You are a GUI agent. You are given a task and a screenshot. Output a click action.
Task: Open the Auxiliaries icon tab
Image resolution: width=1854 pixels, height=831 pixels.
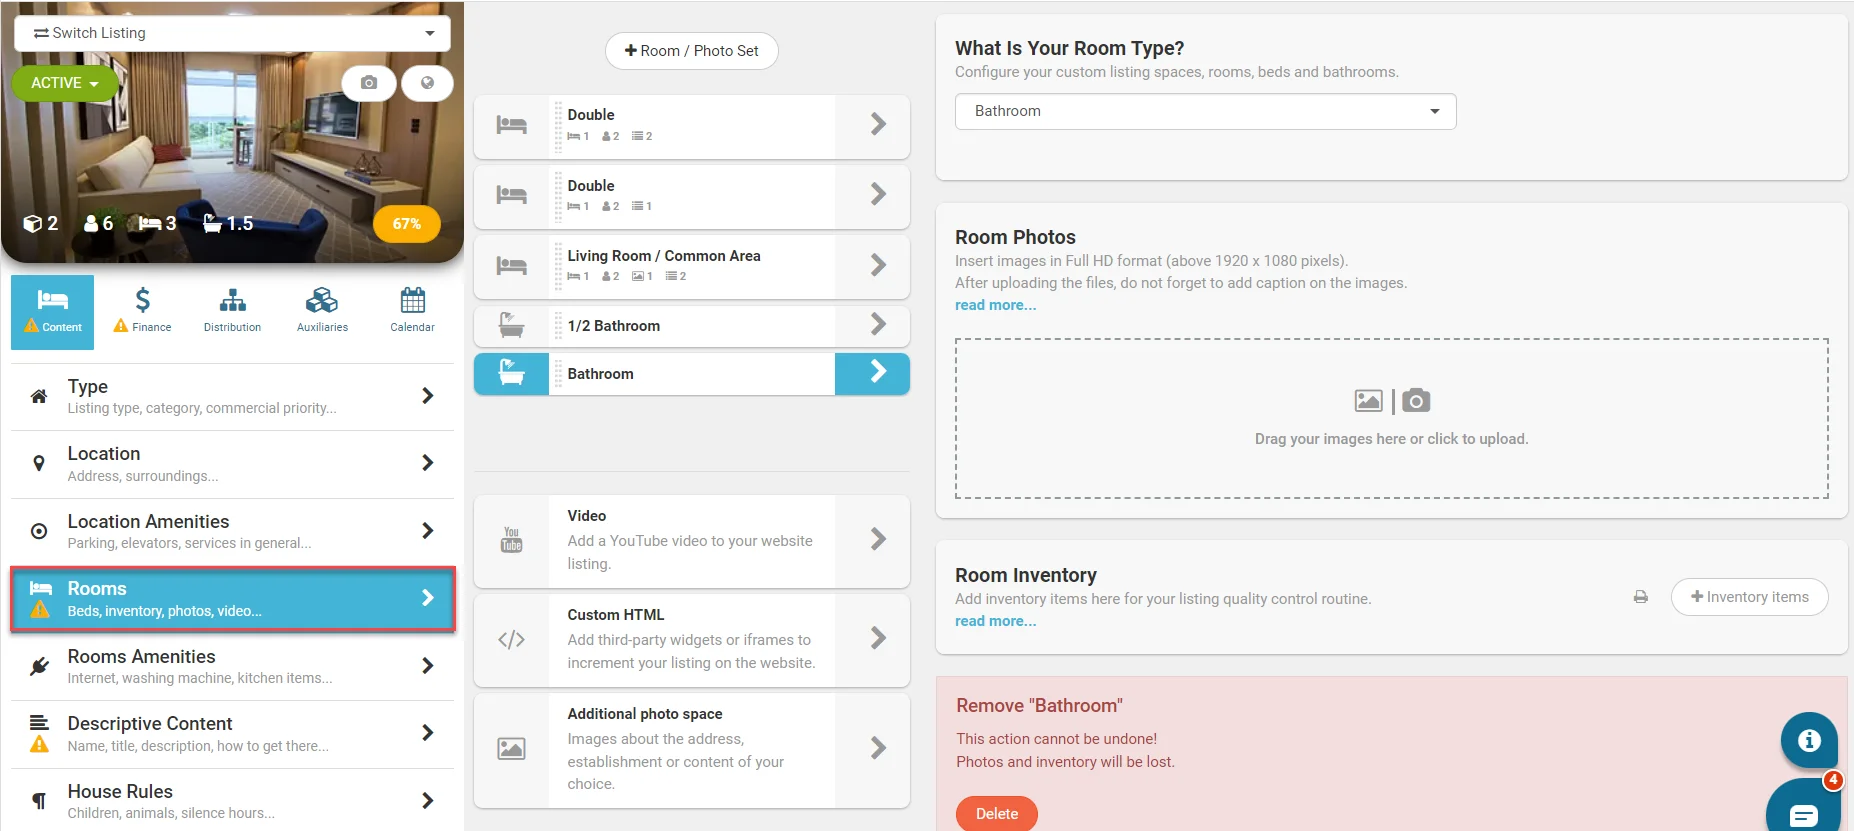tap(322, 311)
